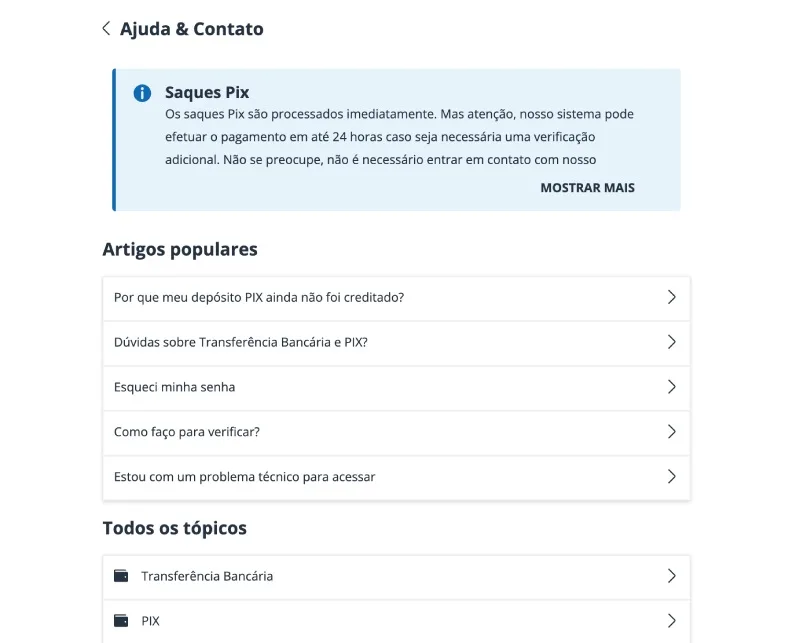Image resolution: width=800 pixels, height=643 pixels.
Task: Expand the chevron on 'Esqueci minha senha'
Action: click(x=671, y=387)
